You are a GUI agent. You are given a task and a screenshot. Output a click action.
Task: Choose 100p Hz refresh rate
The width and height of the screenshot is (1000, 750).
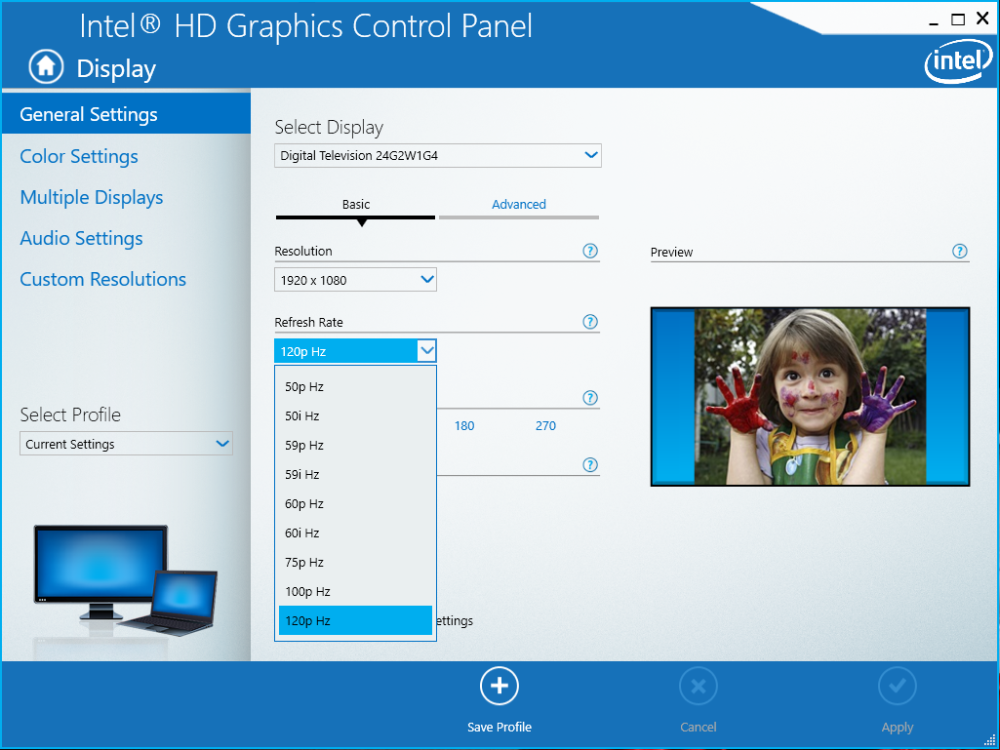pyautogui.click(x=355, y=592)
